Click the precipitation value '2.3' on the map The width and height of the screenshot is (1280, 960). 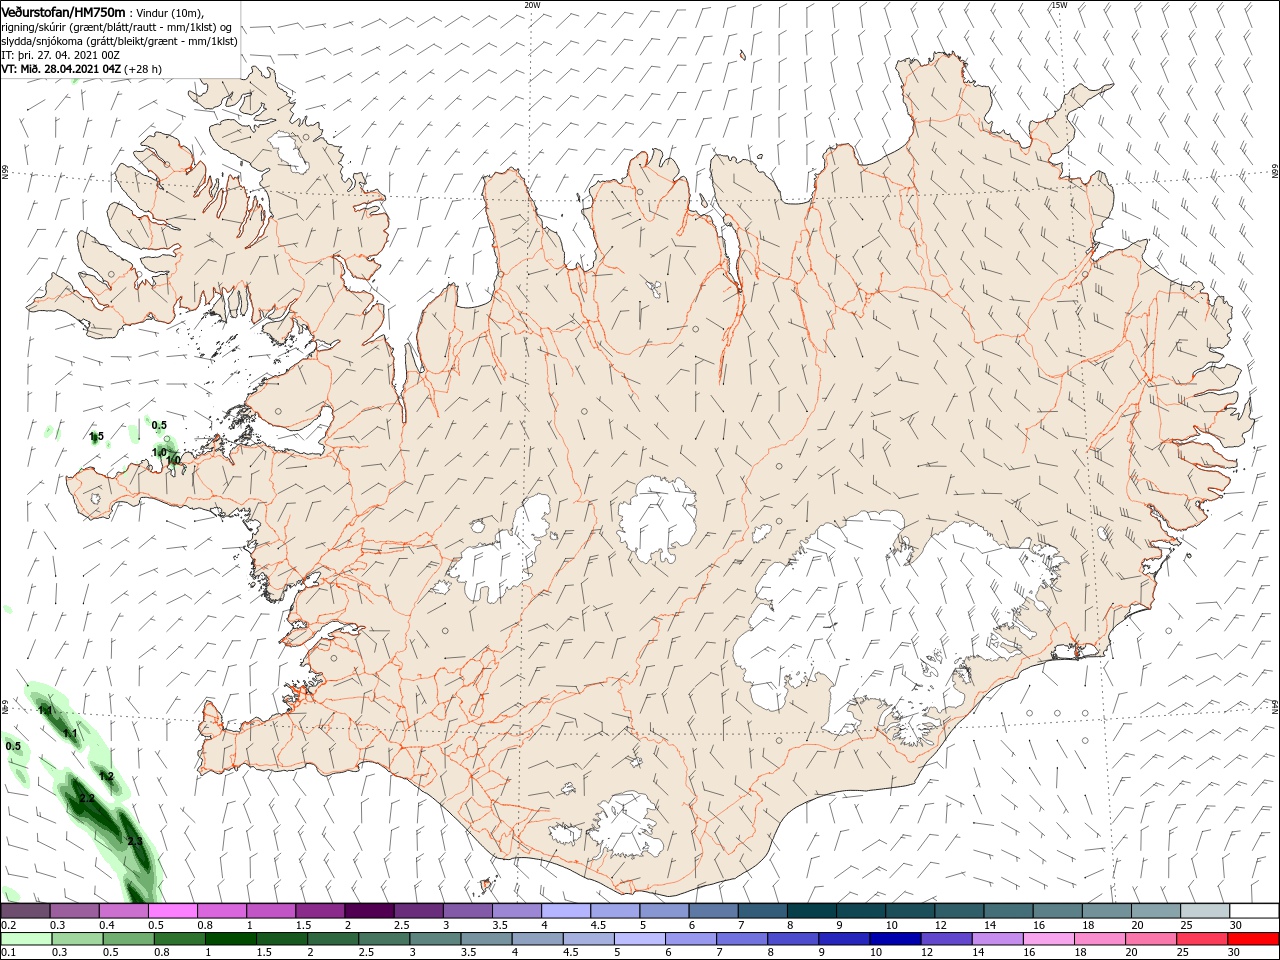point(135,842)
